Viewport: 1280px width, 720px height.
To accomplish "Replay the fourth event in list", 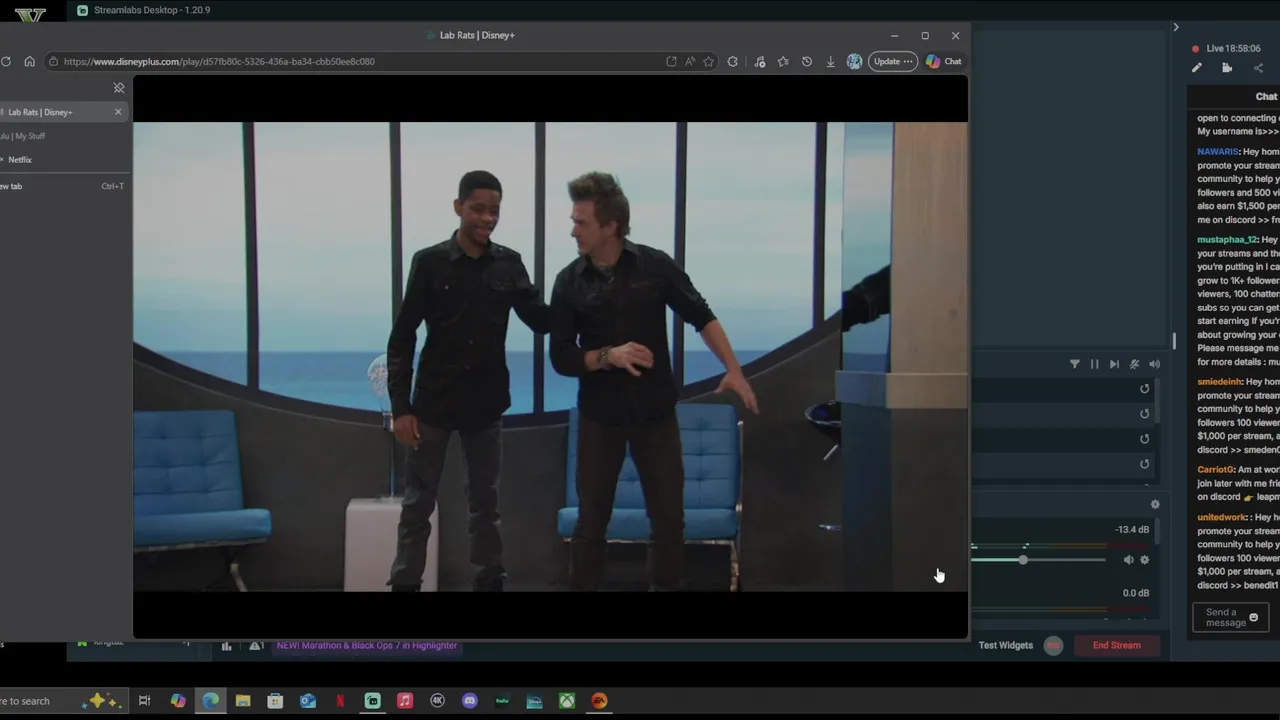I will coord(1145,464).
